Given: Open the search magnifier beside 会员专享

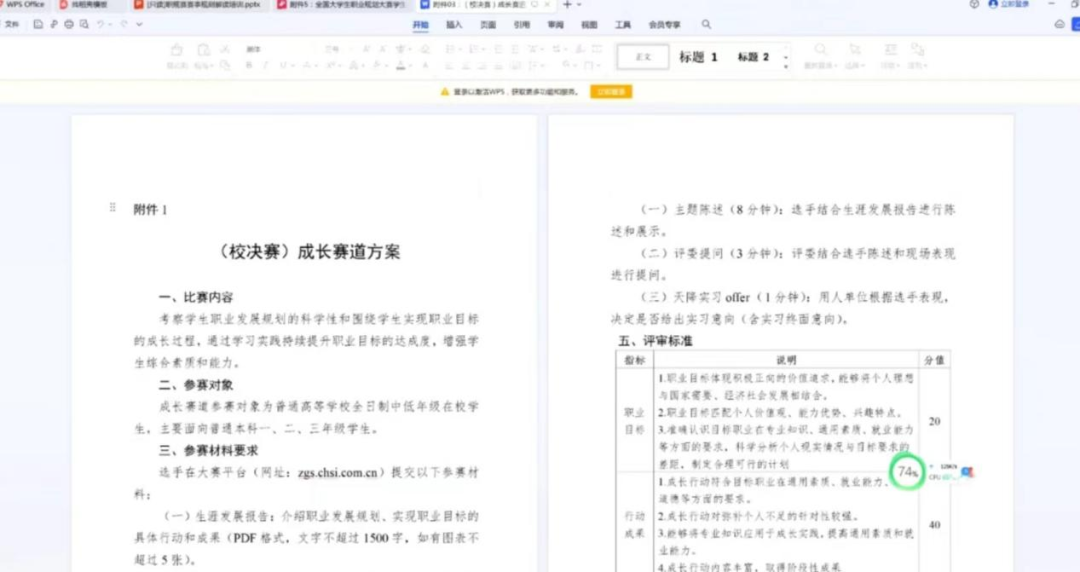Looking at the screenshot, I should pos(706,24).
